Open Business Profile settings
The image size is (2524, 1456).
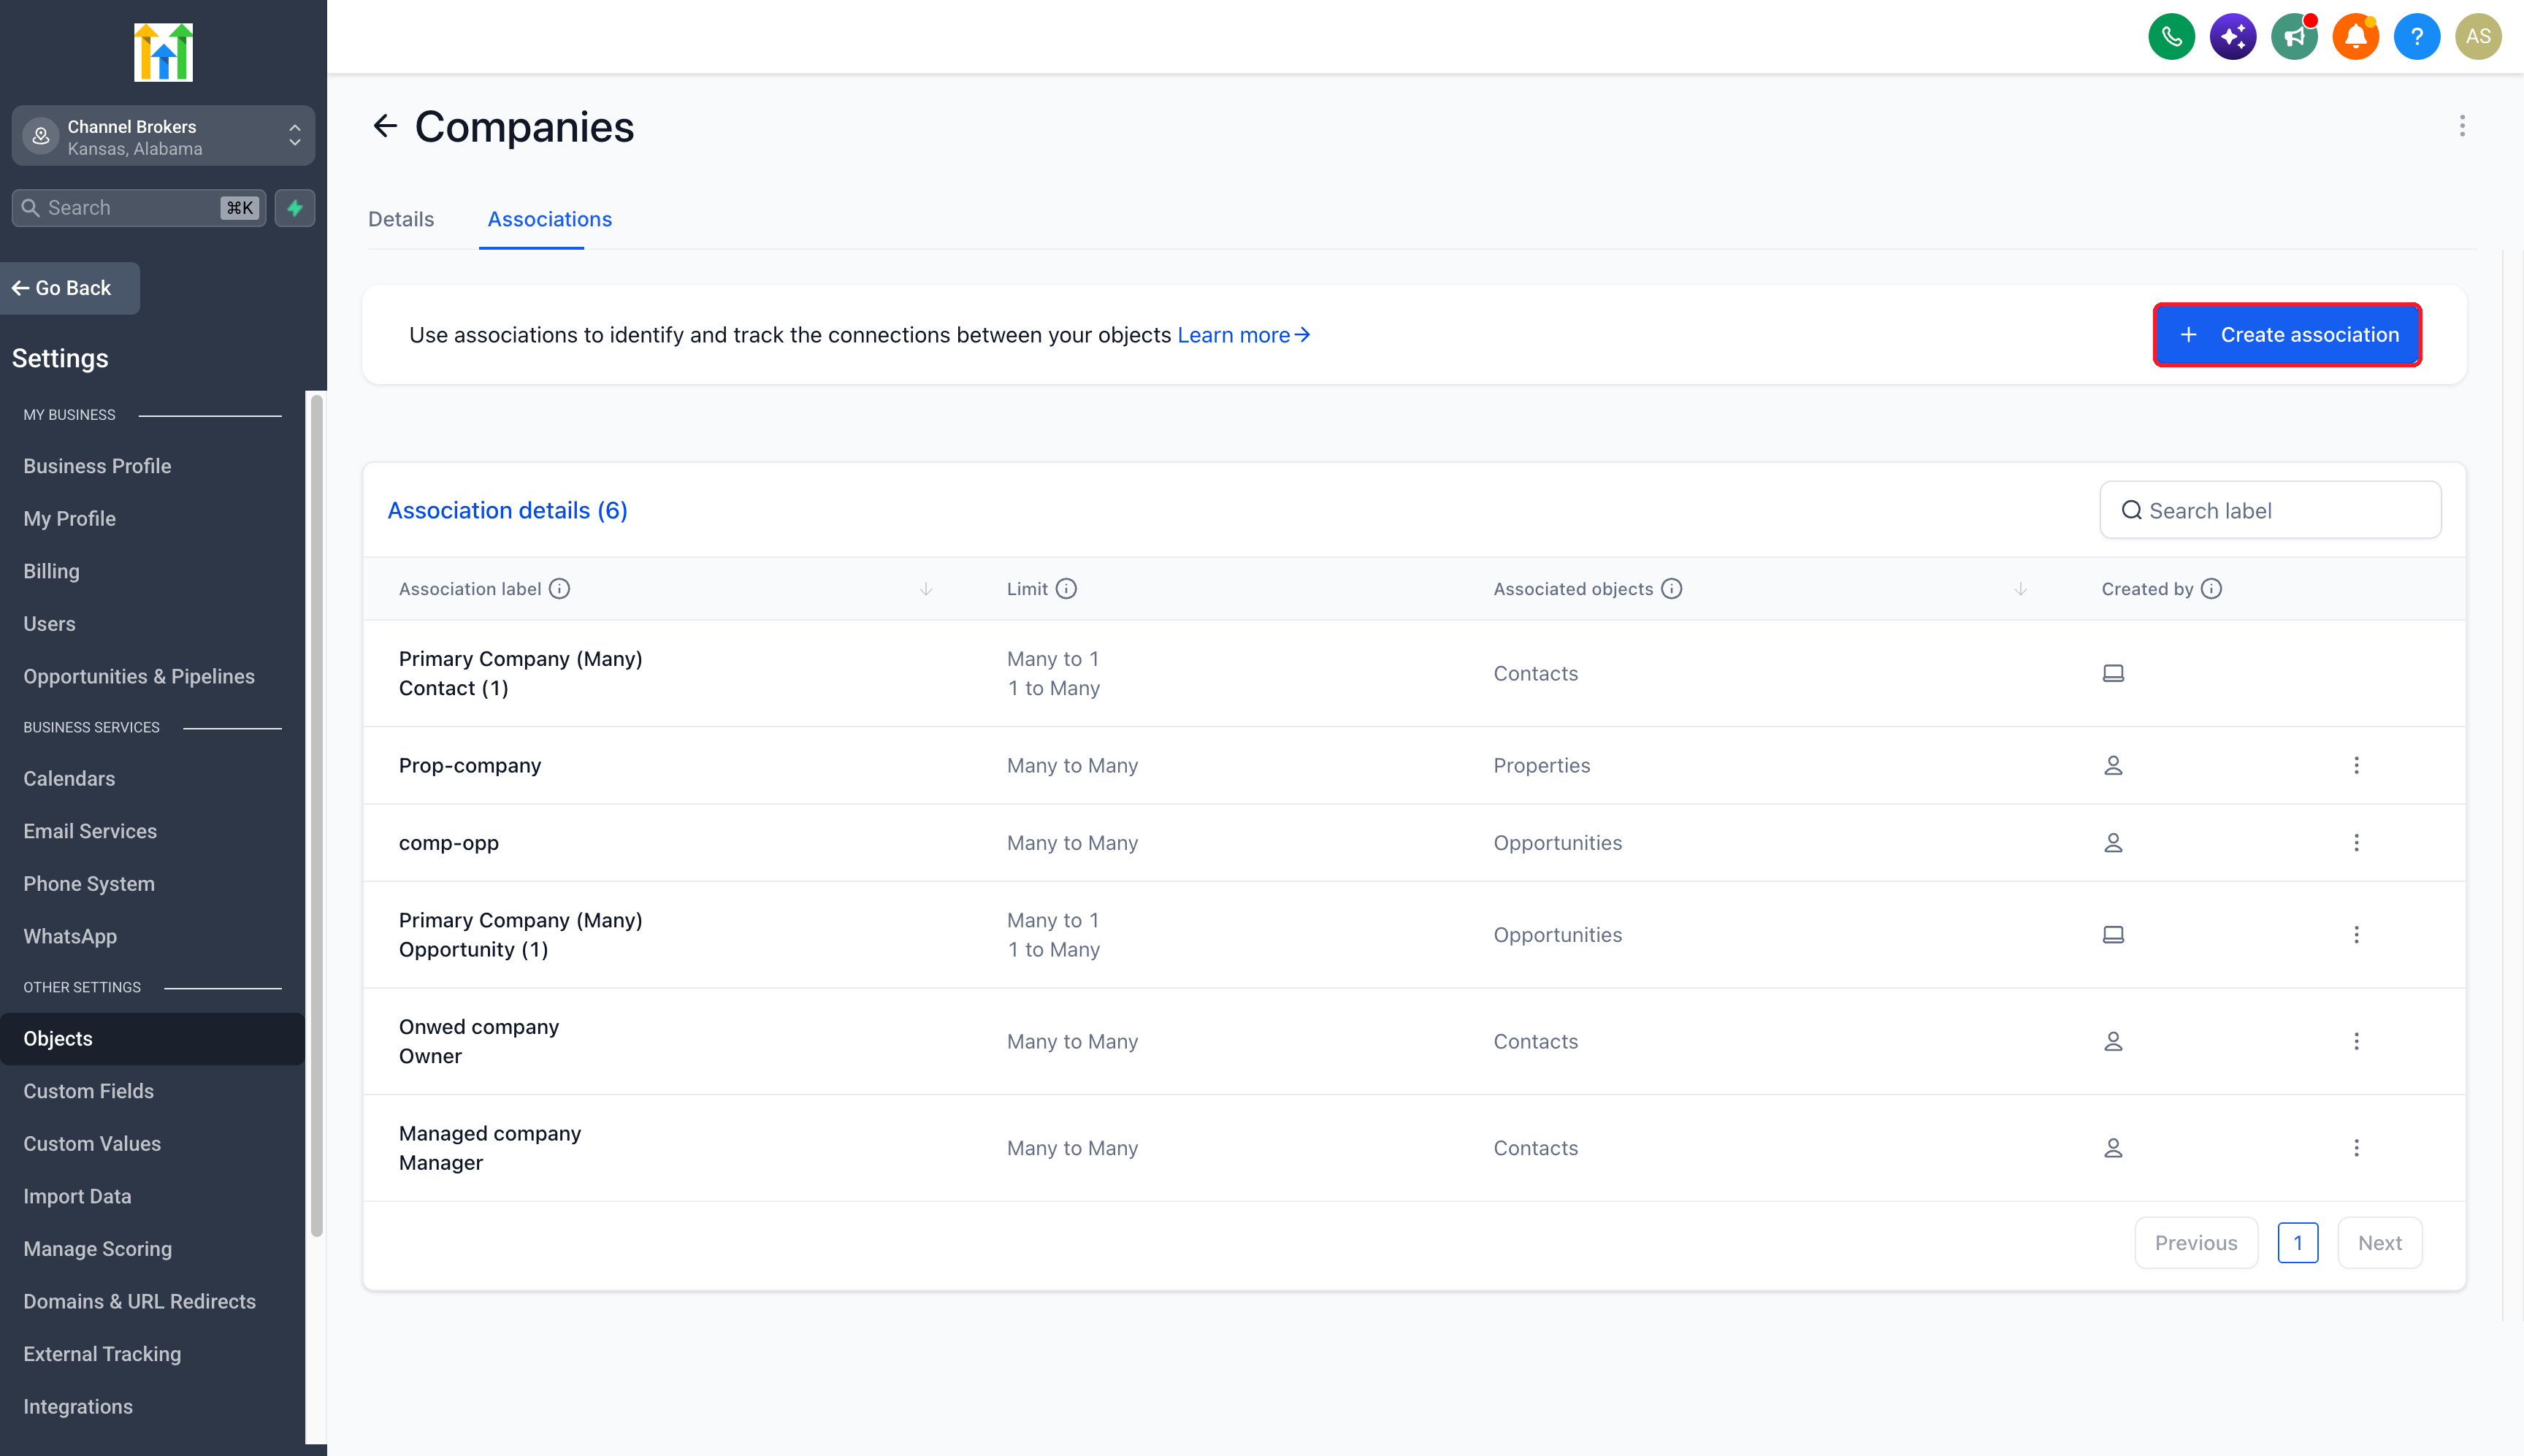(x=97, y=466)
